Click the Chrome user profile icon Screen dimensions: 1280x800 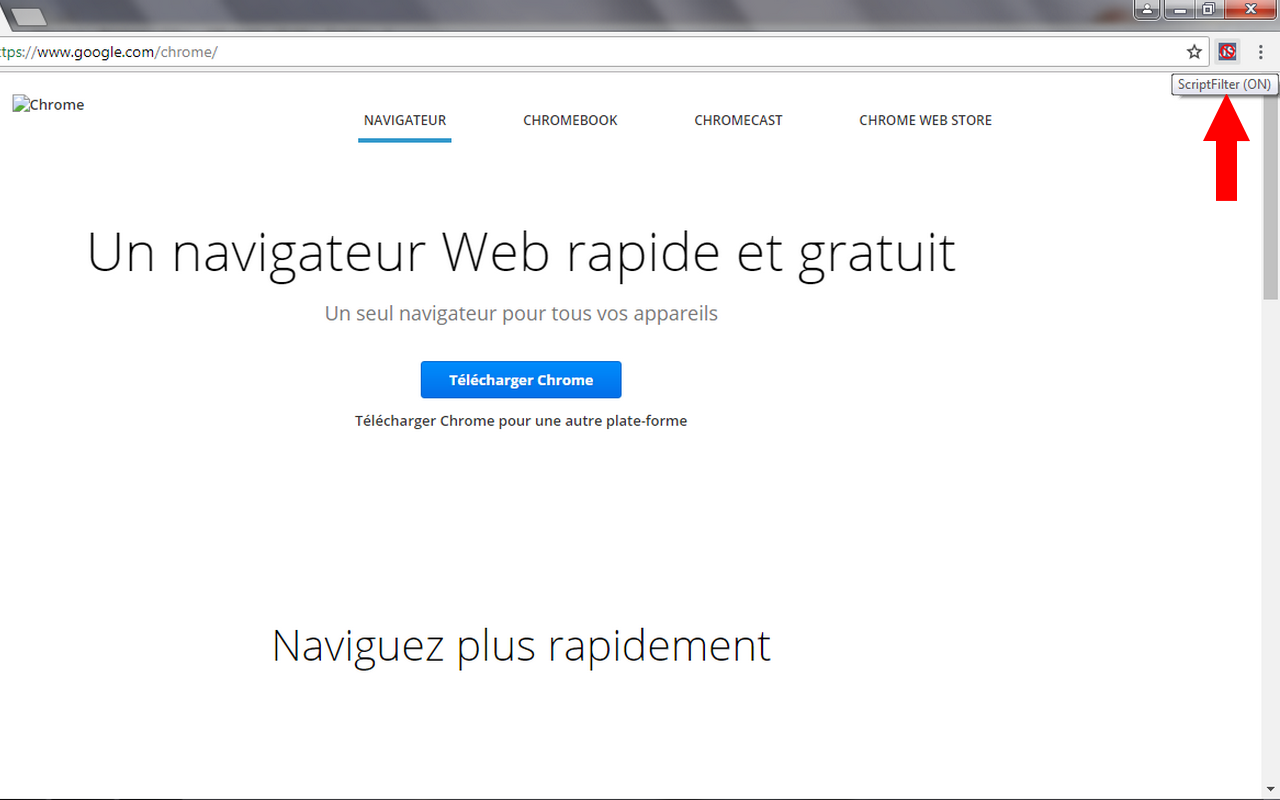tap(1146, 9)
